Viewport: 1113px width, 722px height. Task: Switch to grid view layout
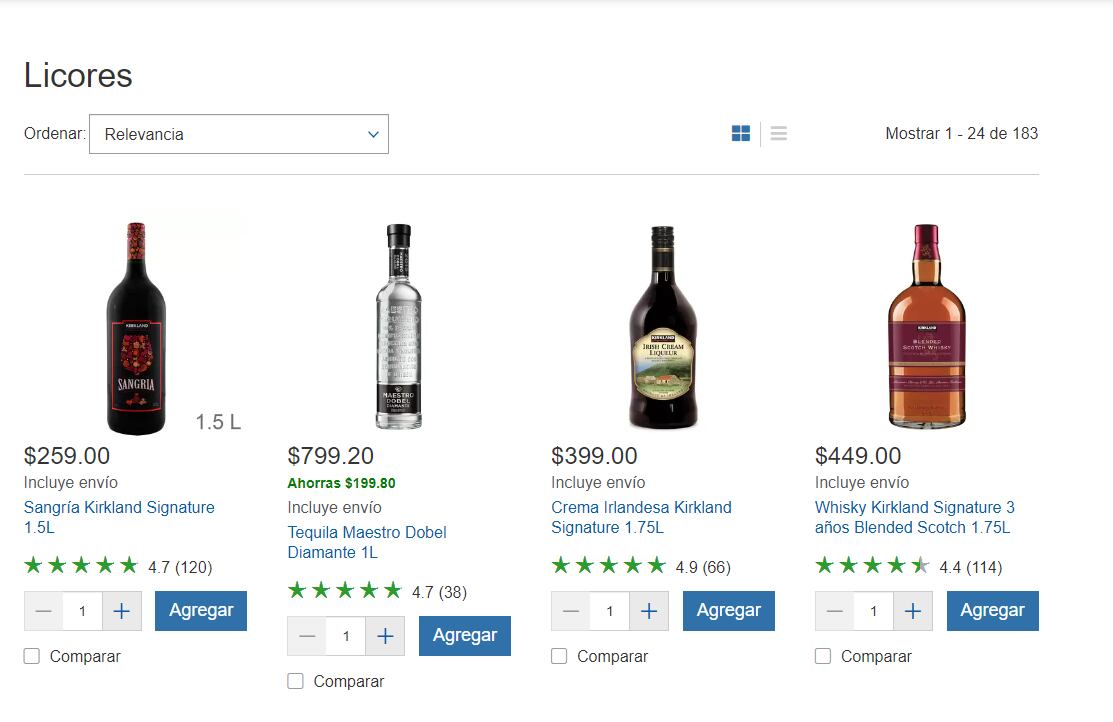tap(740, 132)
